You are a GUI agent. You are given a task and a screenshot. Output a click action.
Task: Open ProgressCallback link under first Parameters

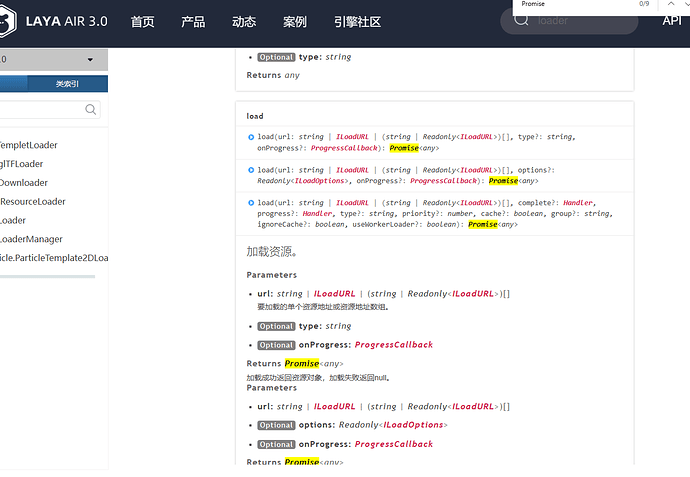point(394,345)
